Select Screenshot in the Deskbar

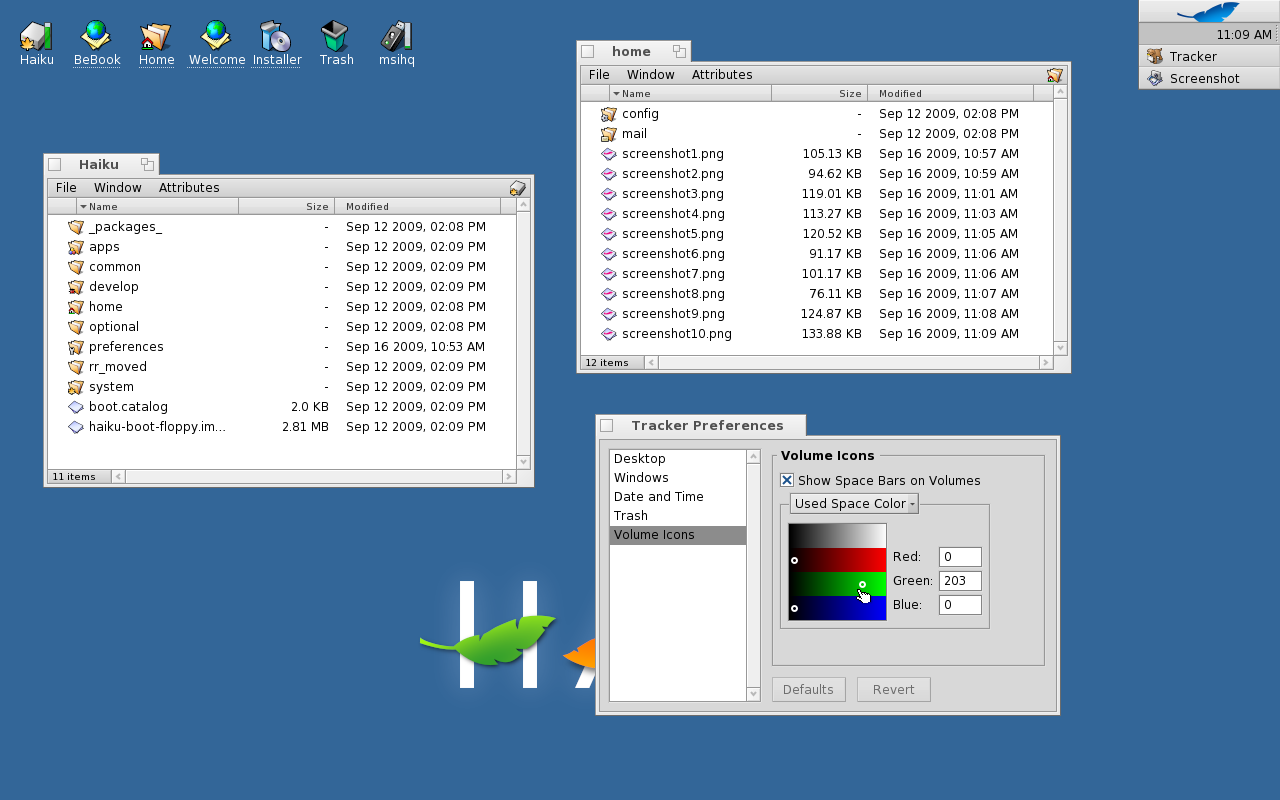[1209, 79]
